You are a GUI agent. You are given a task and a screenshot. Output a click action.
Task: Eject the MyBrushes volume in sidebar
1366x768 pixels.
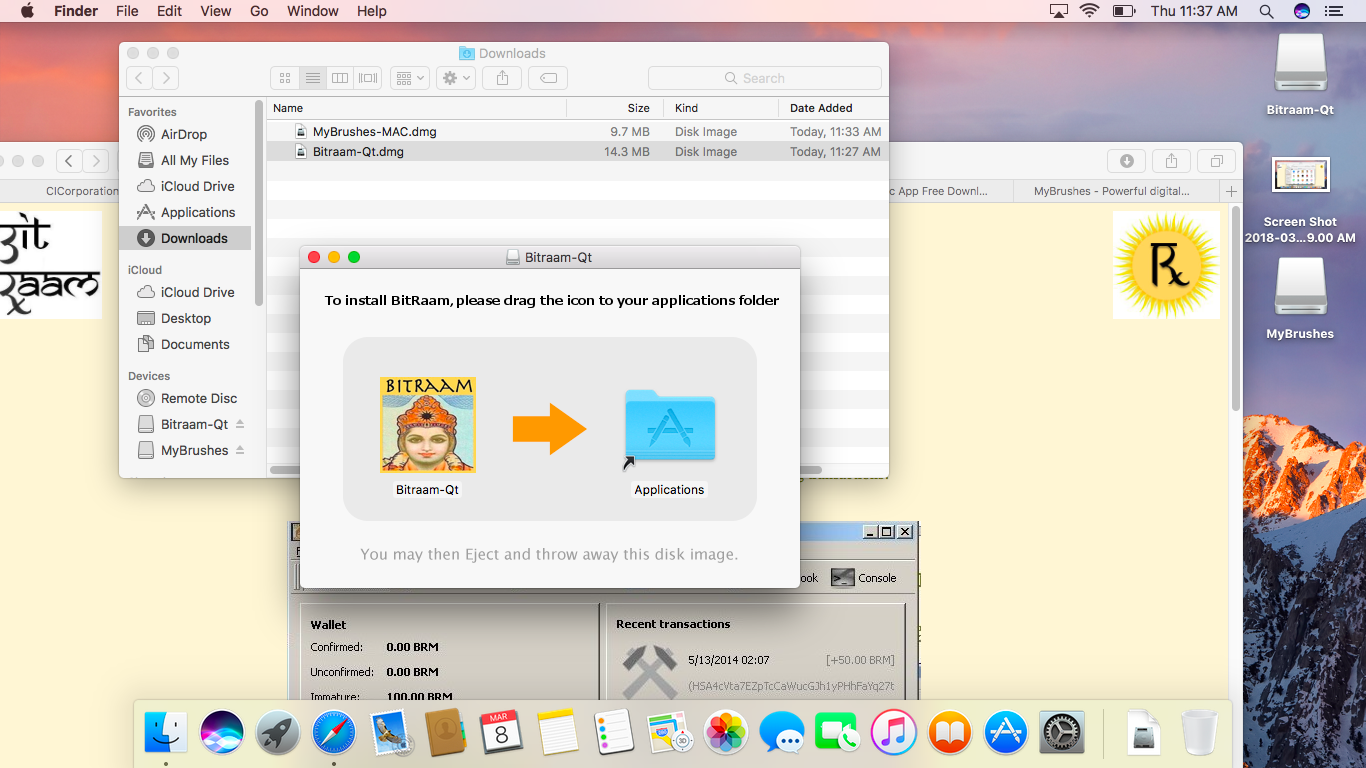pyautogui.click(x=240, y=450)
